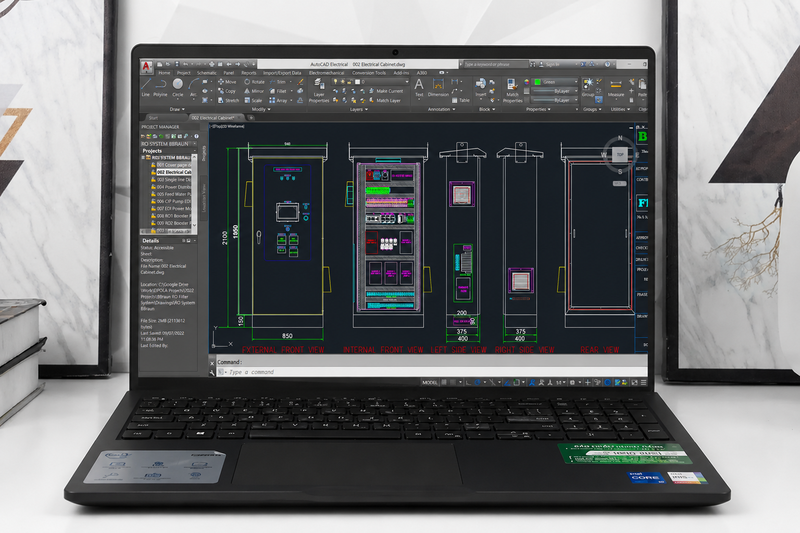This screenshot has height=533, width=800.
Task: Click Sign In in title bar
Action: [549, 65]
